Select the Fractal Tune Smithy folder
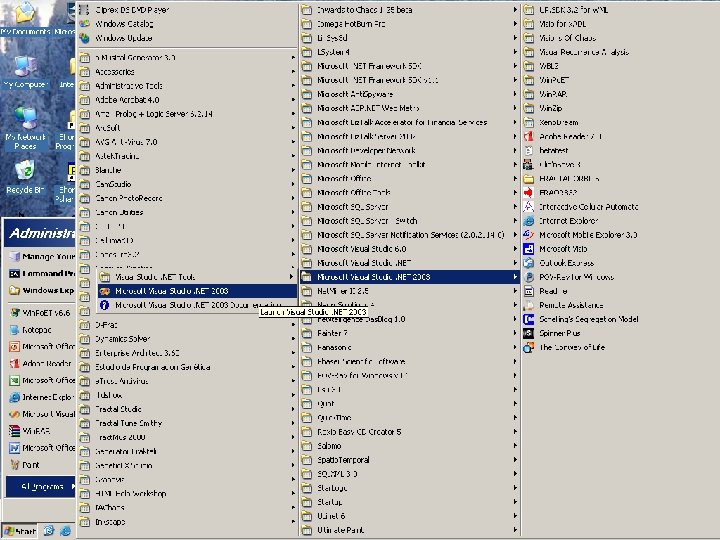 (187, 423)
